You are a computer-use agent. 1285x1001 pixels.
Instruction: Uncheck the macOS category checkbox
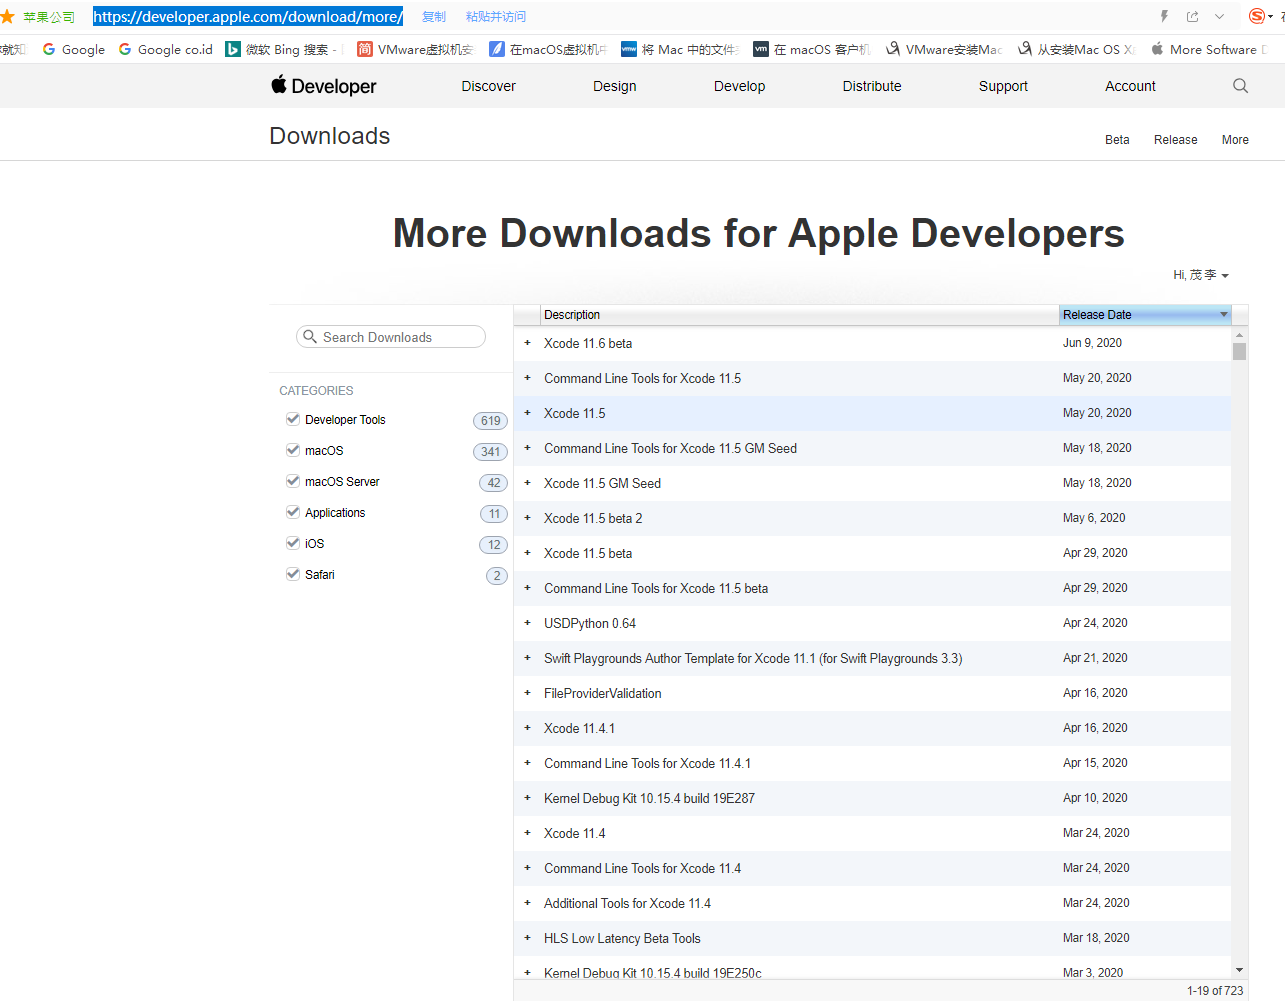tap(293, 450)
